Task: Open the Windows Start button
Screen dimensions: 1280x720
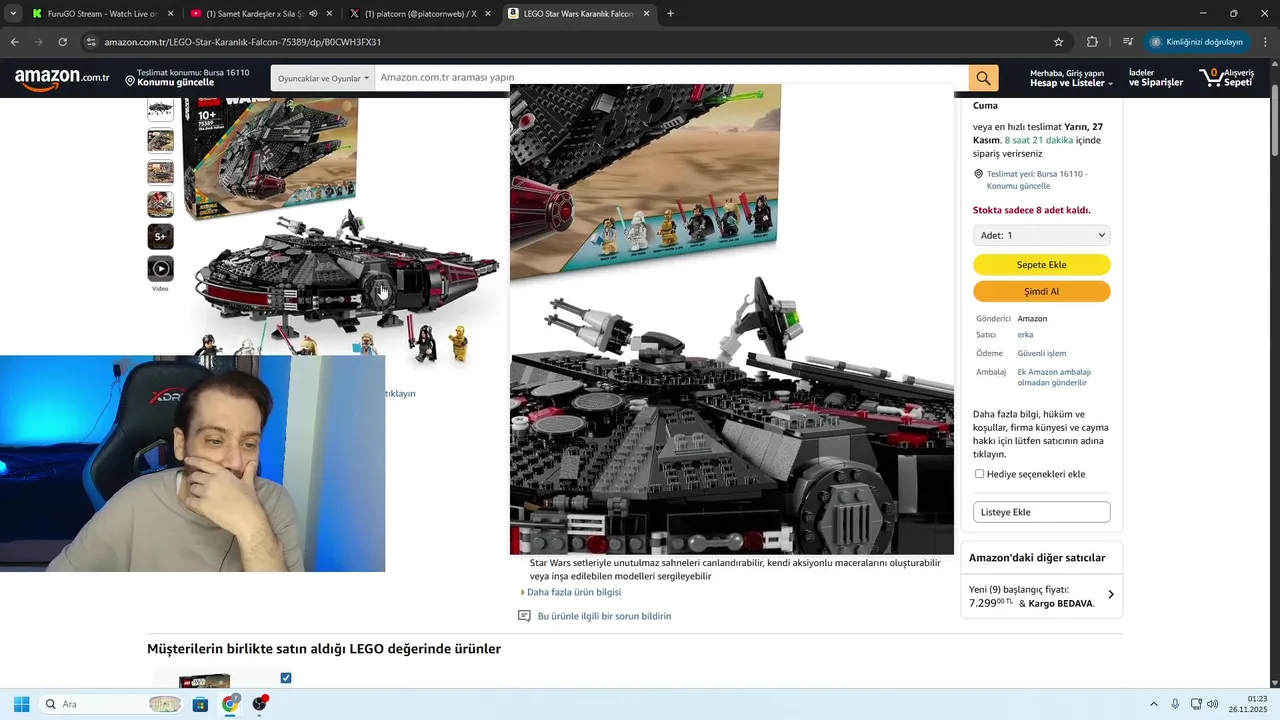Action: point(21,704)
